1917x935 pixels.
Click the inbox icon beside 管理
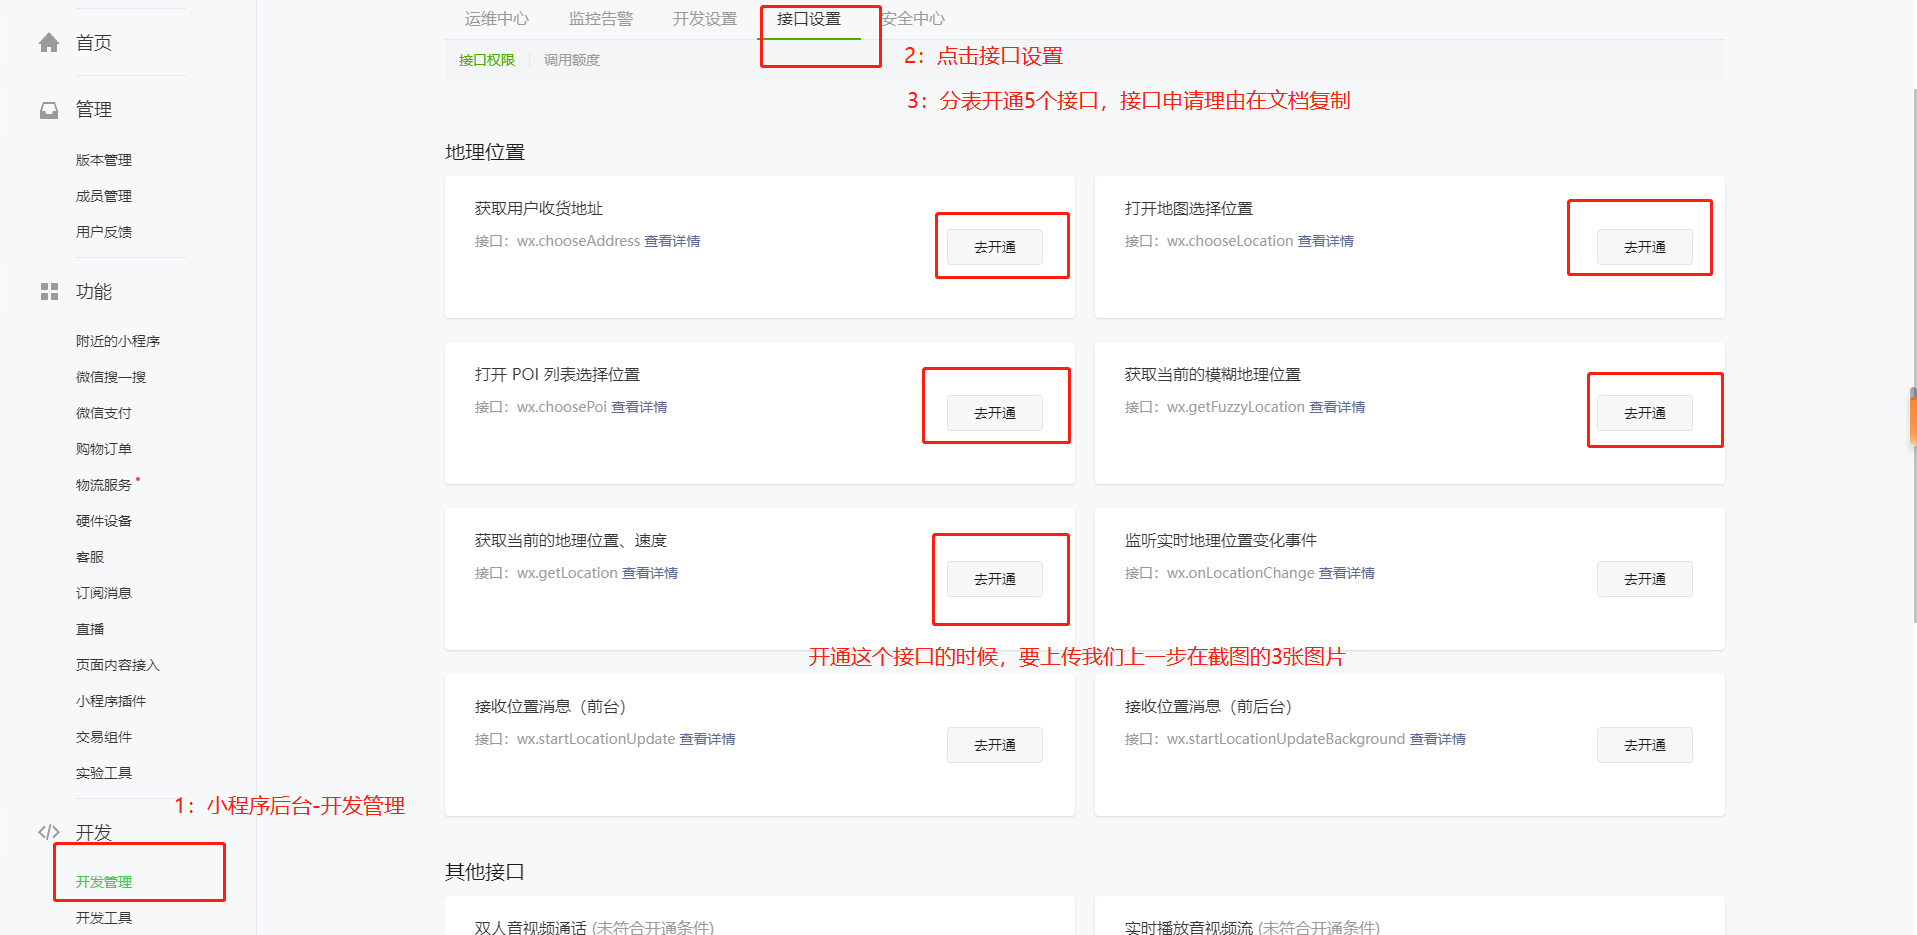point(49,110)
